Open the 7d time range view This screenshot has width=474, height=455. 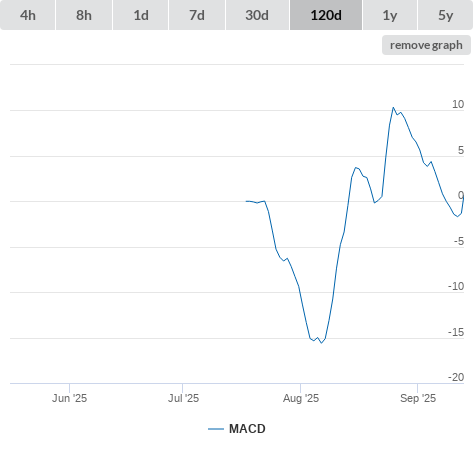coord(197,15)
